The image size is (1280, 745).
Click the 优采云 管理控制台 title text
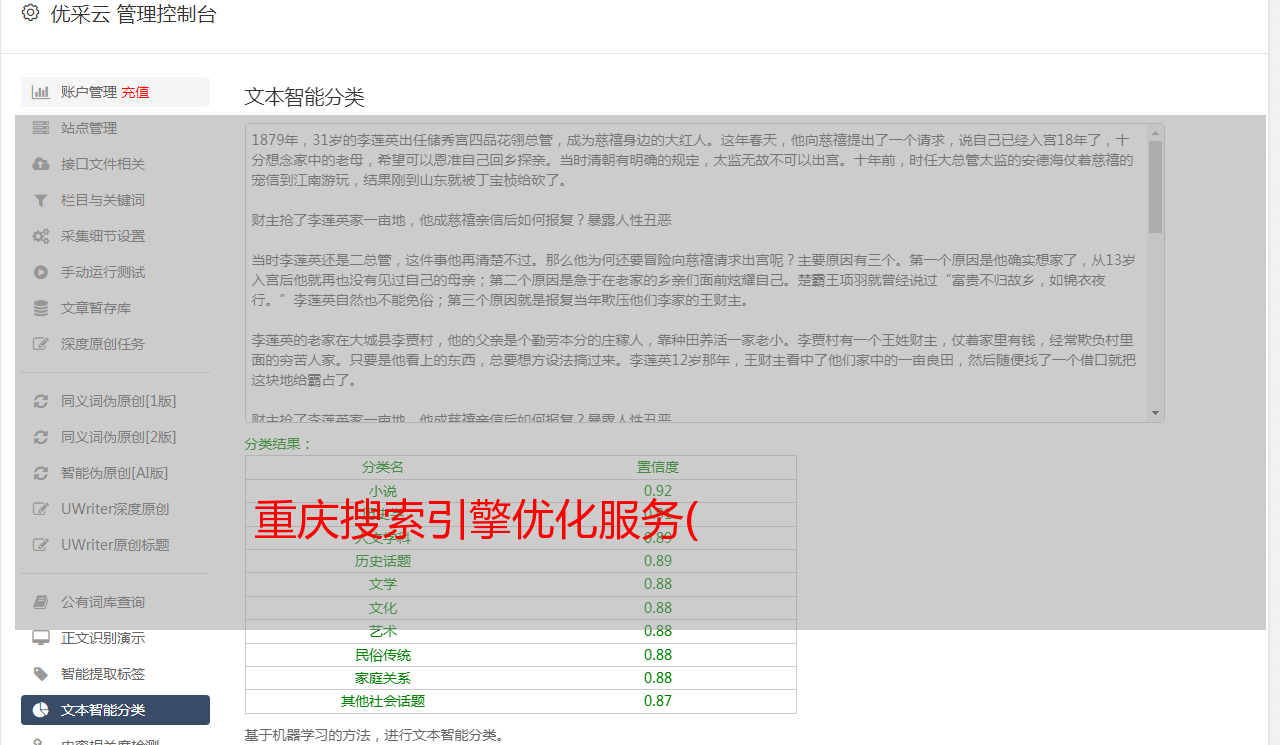[x=133, y=14]
